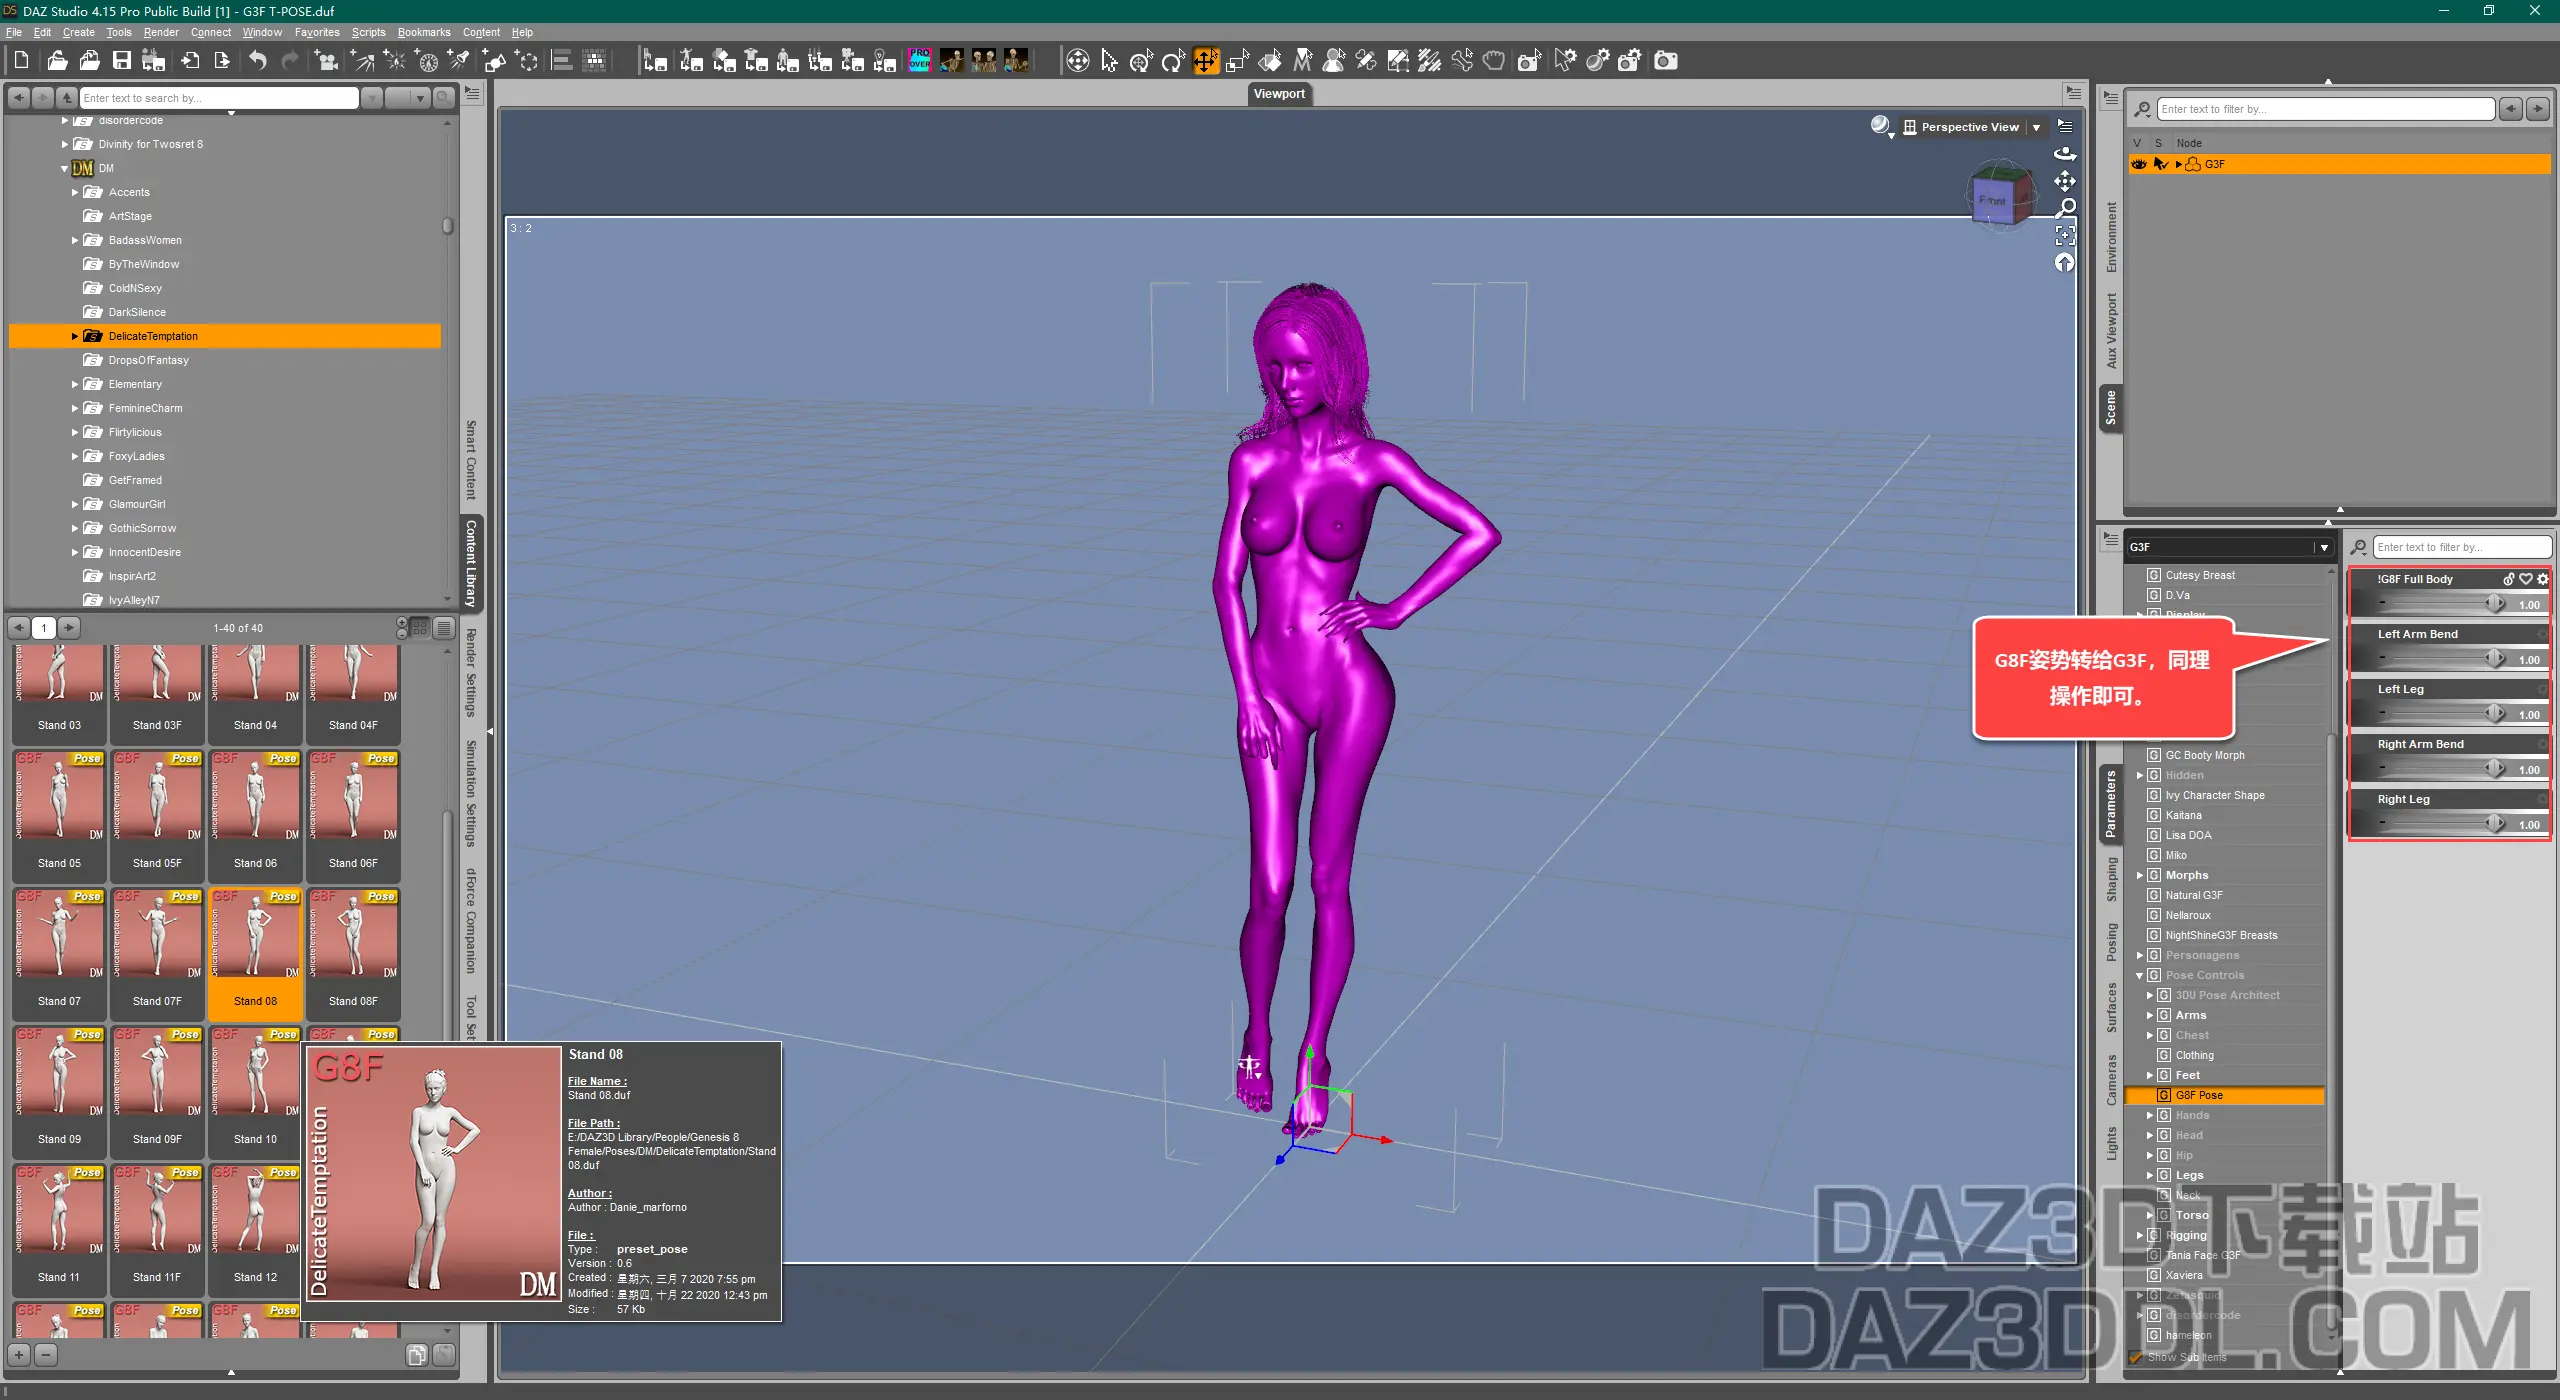2560x1400 pixels.
Task: Open the Perspective View camera dropdown
Action: point(2036,127)
